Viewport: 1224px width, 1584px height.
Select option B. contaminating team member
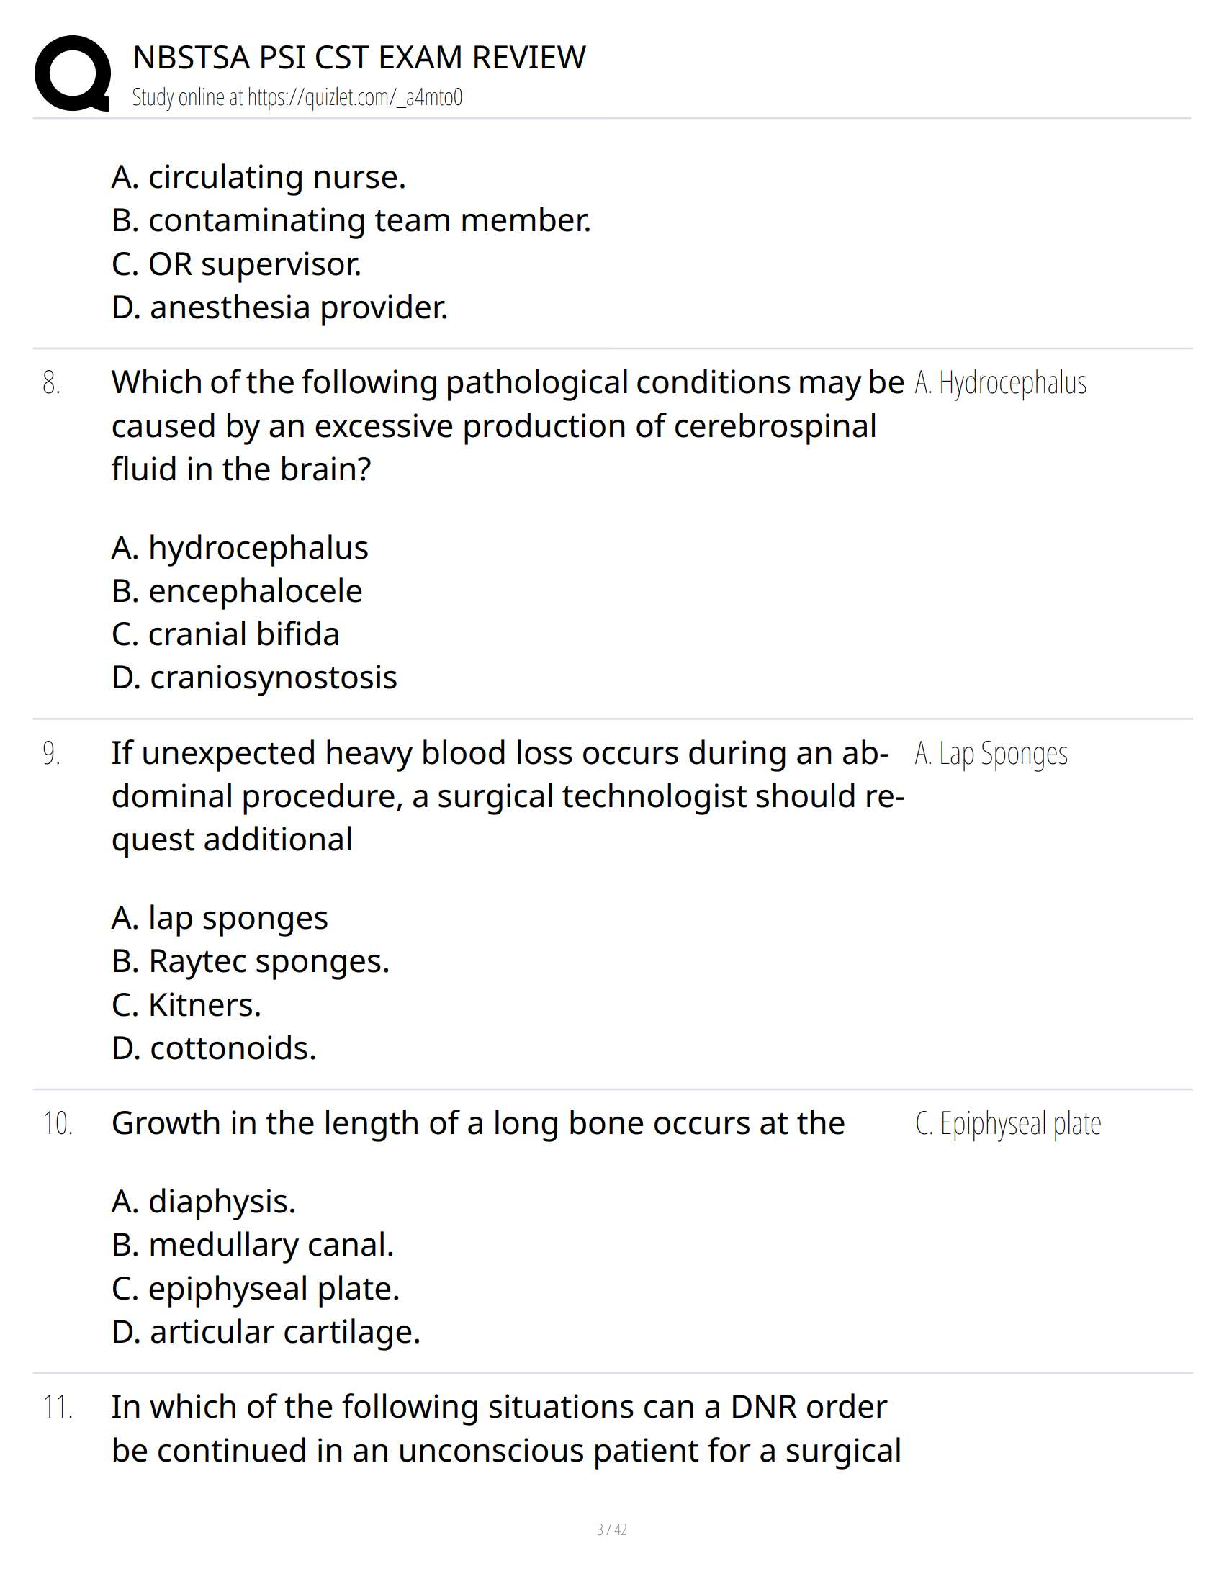pyautogui.click(x=351, y=220)
